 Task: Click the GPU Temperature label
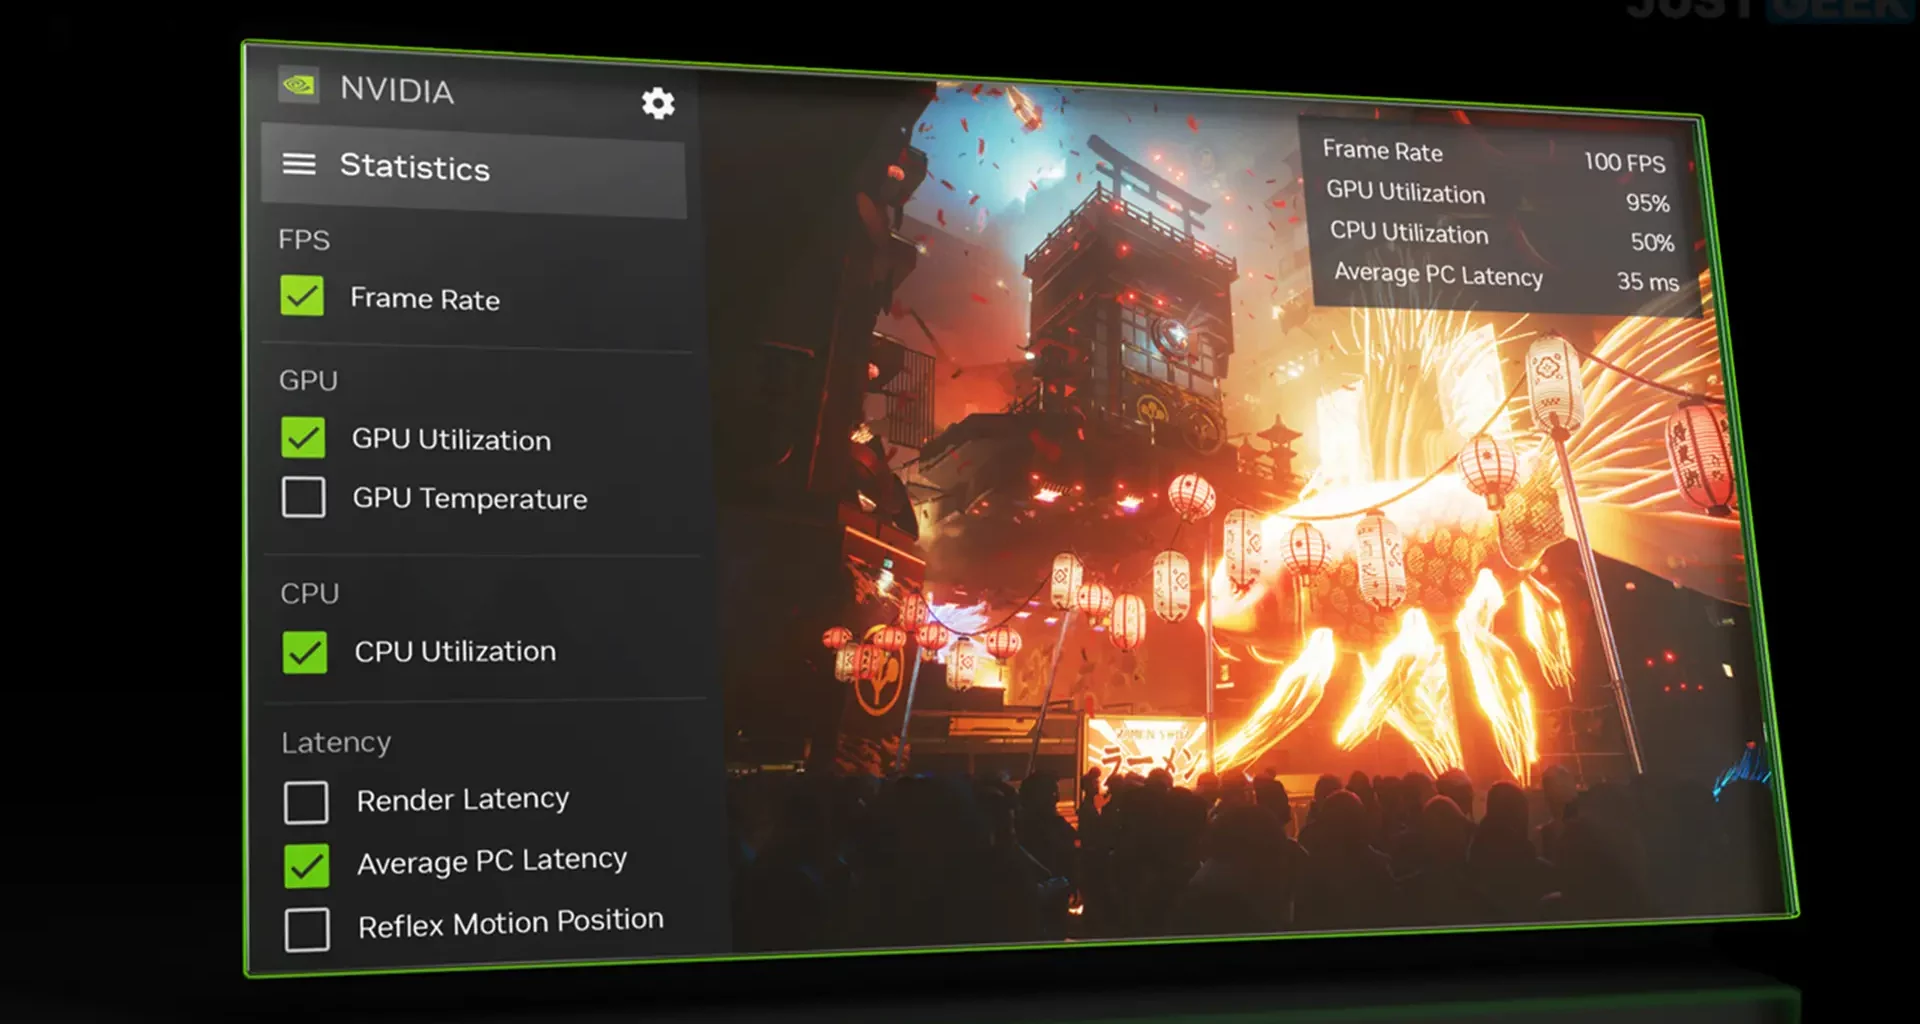click(x=470, y=498)
